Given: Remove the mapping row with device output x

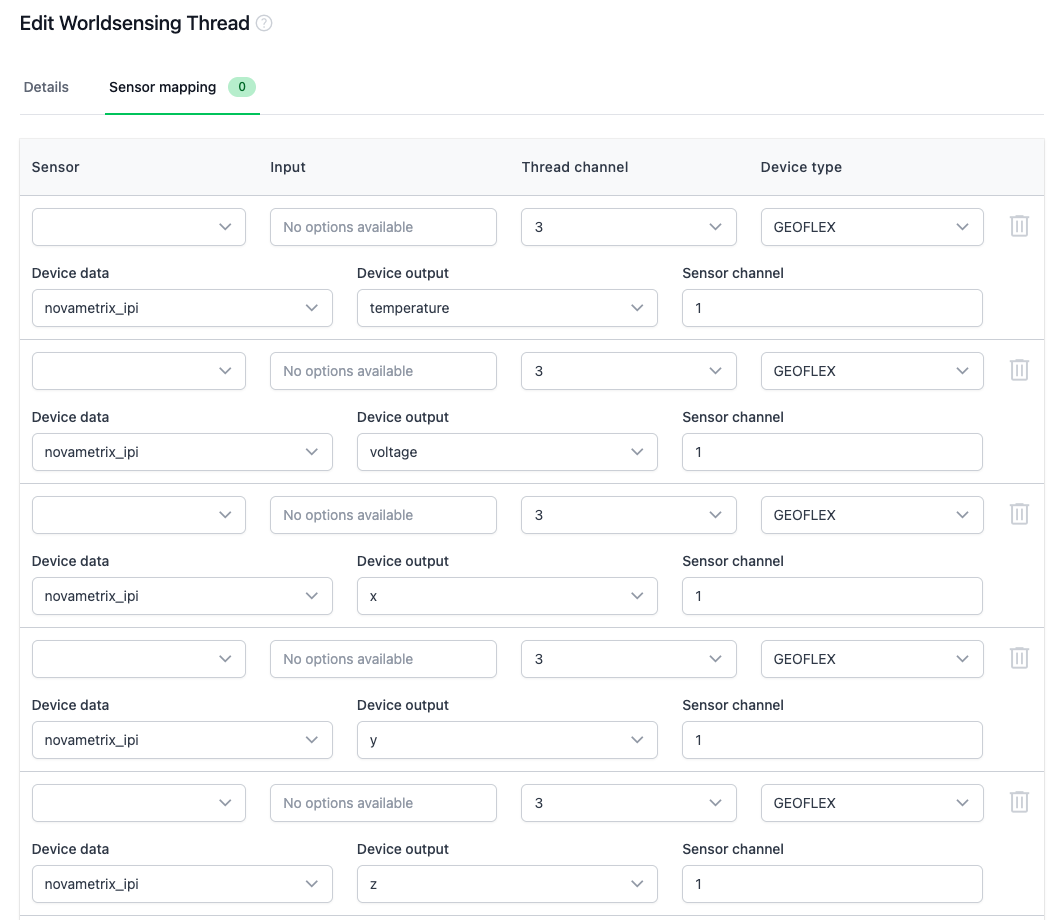Looking at the screenshot, I should tap(1019, 514).
